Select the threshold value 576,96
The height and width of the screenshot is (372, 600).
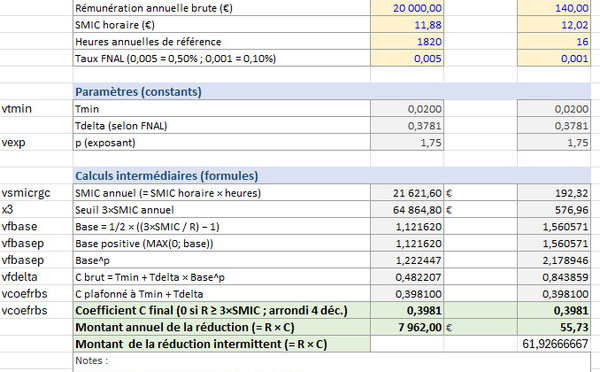point(554,210)
